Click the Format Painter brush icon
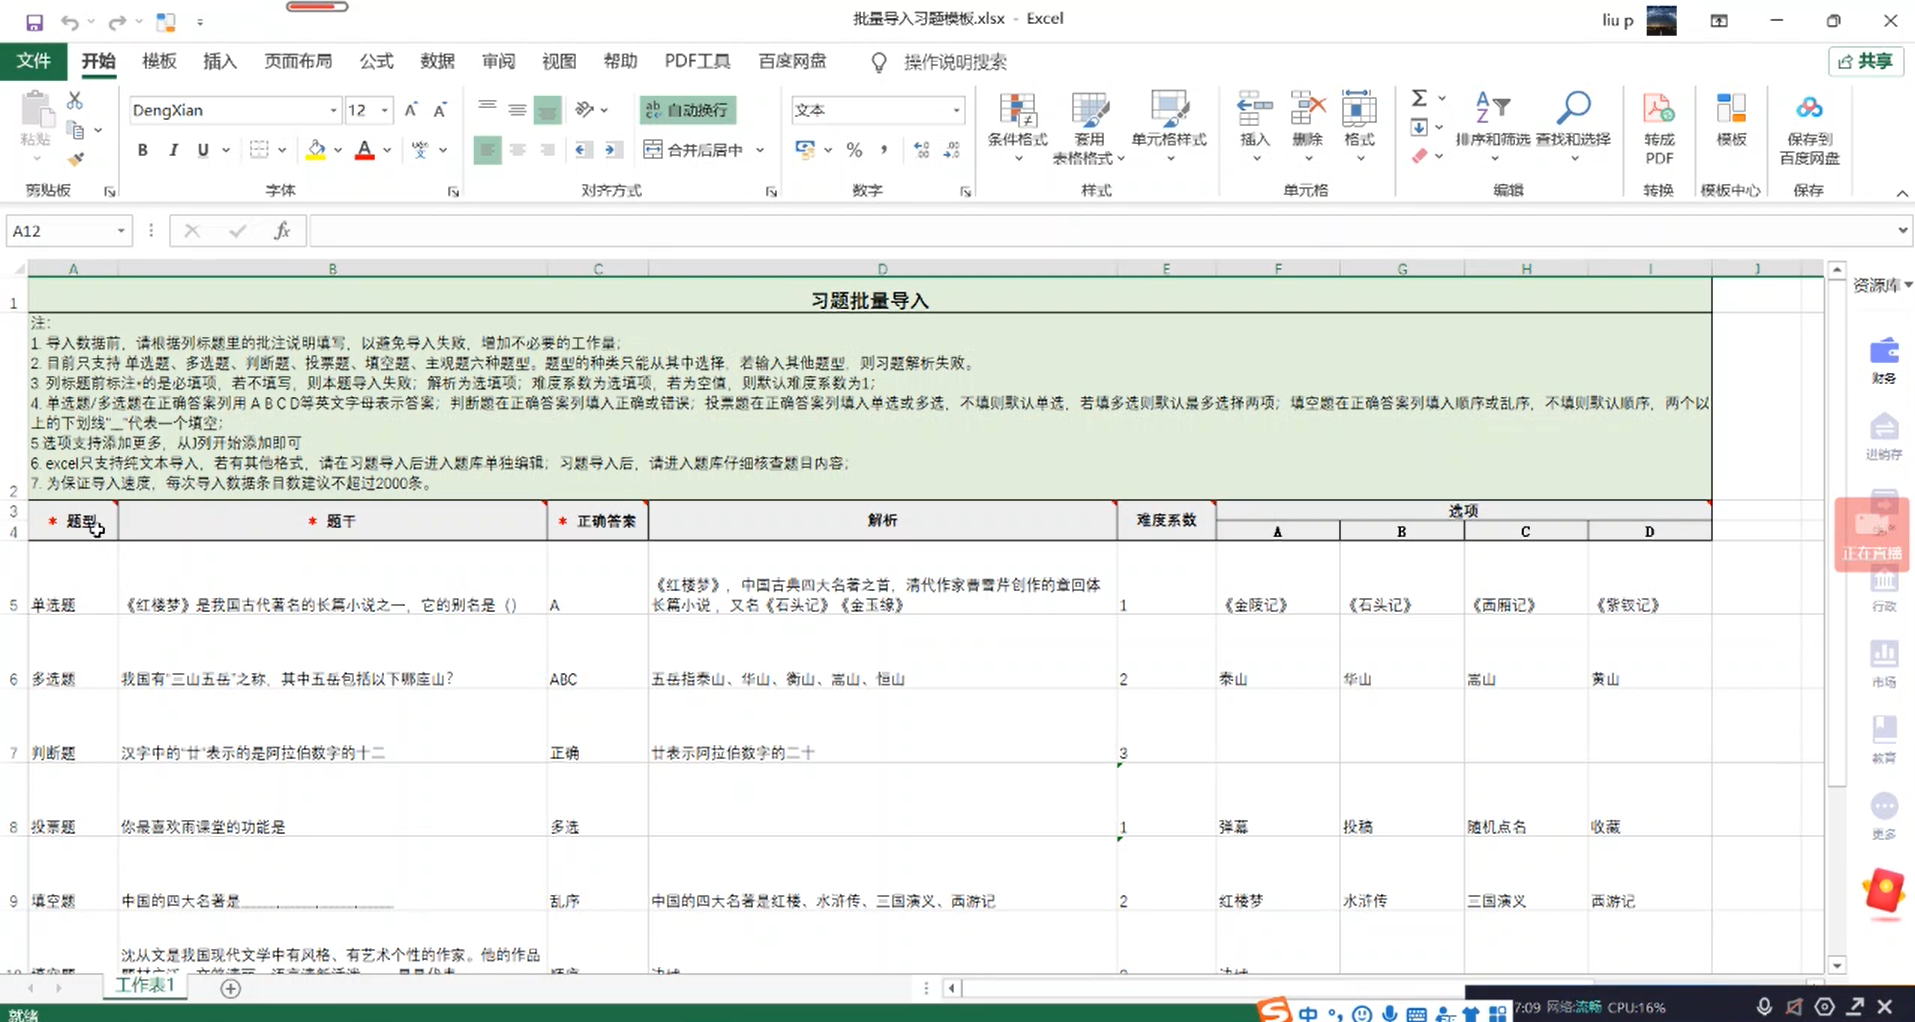The width and height of the screenshot is (1915, 1022). [76, 159]
